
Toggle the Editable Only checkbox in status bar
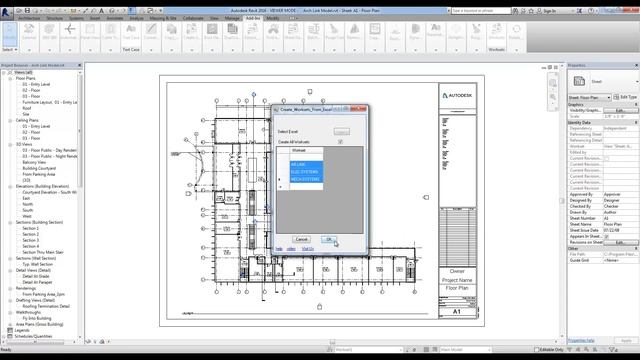[x=537, y=350]
